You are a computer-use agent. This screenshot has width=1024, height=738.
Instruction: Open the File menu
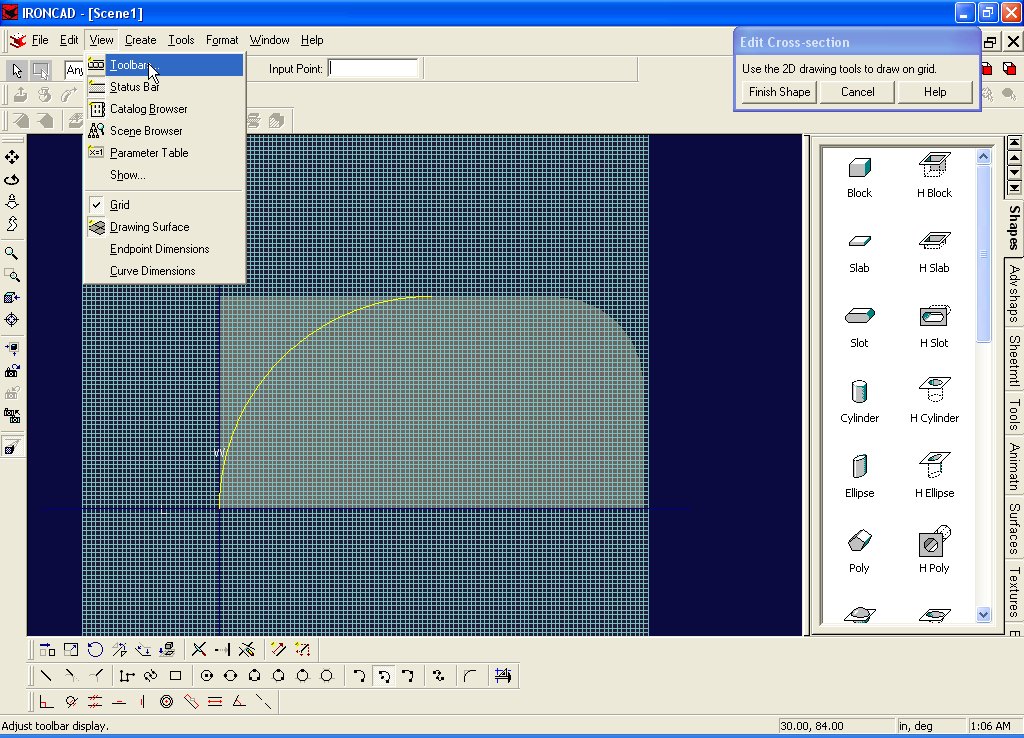pyautogui.click(x=40, y=40)
